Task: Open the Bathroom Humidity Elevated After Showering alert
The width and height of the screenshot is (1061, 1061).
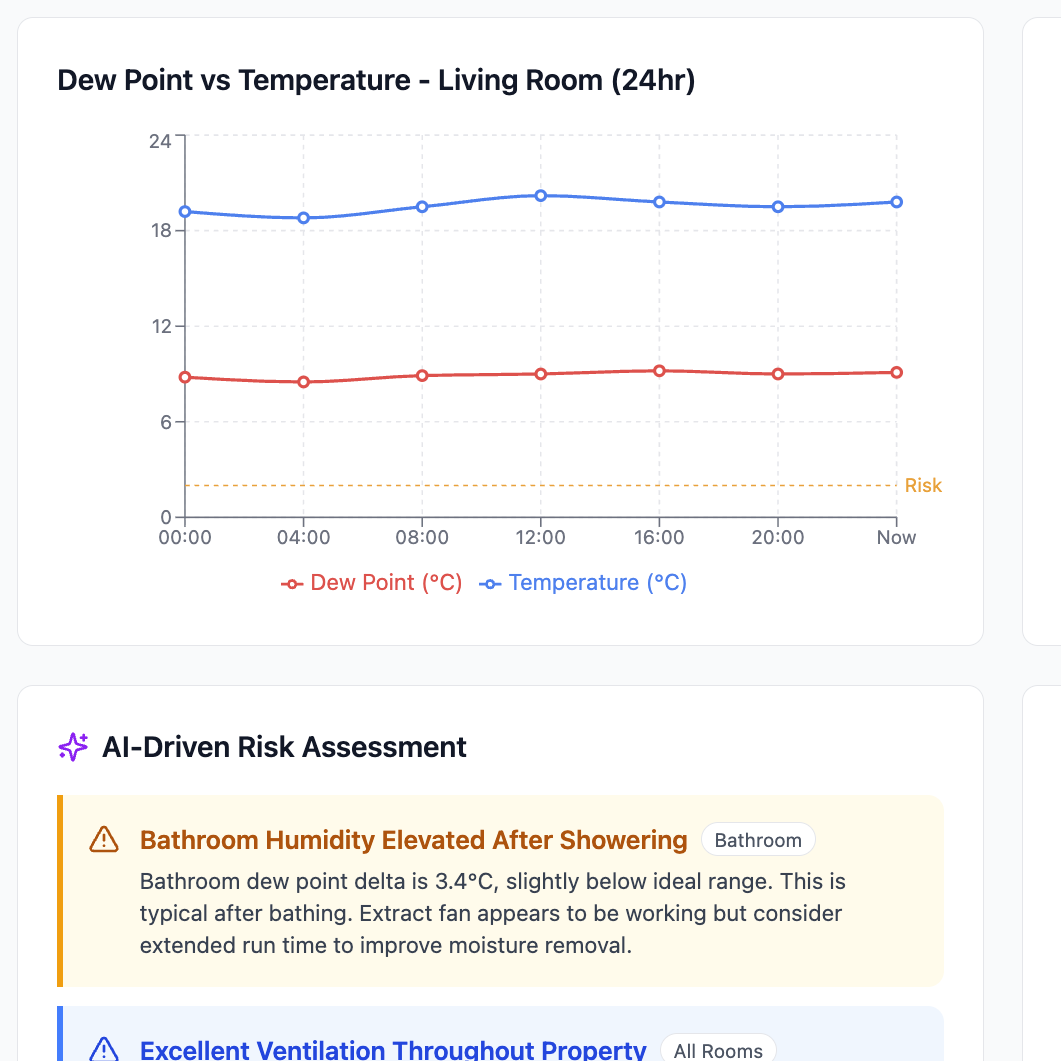Action: pos(413,840)
